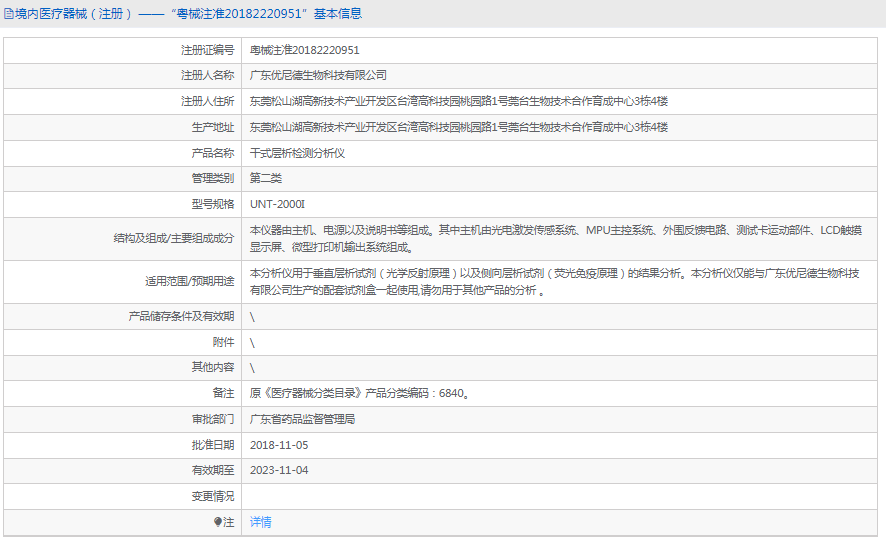
Task: Click the 变更情况 label
Action: [x=212, y=496]
